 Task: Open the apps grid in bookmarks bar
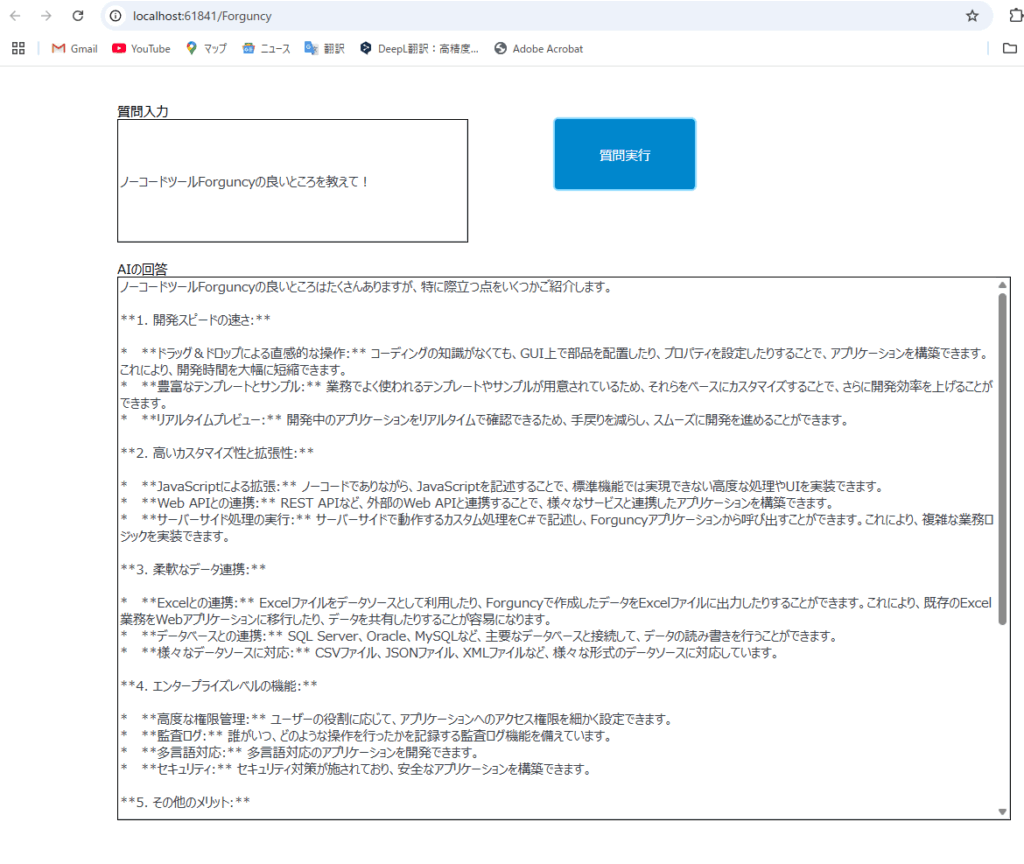18,48
